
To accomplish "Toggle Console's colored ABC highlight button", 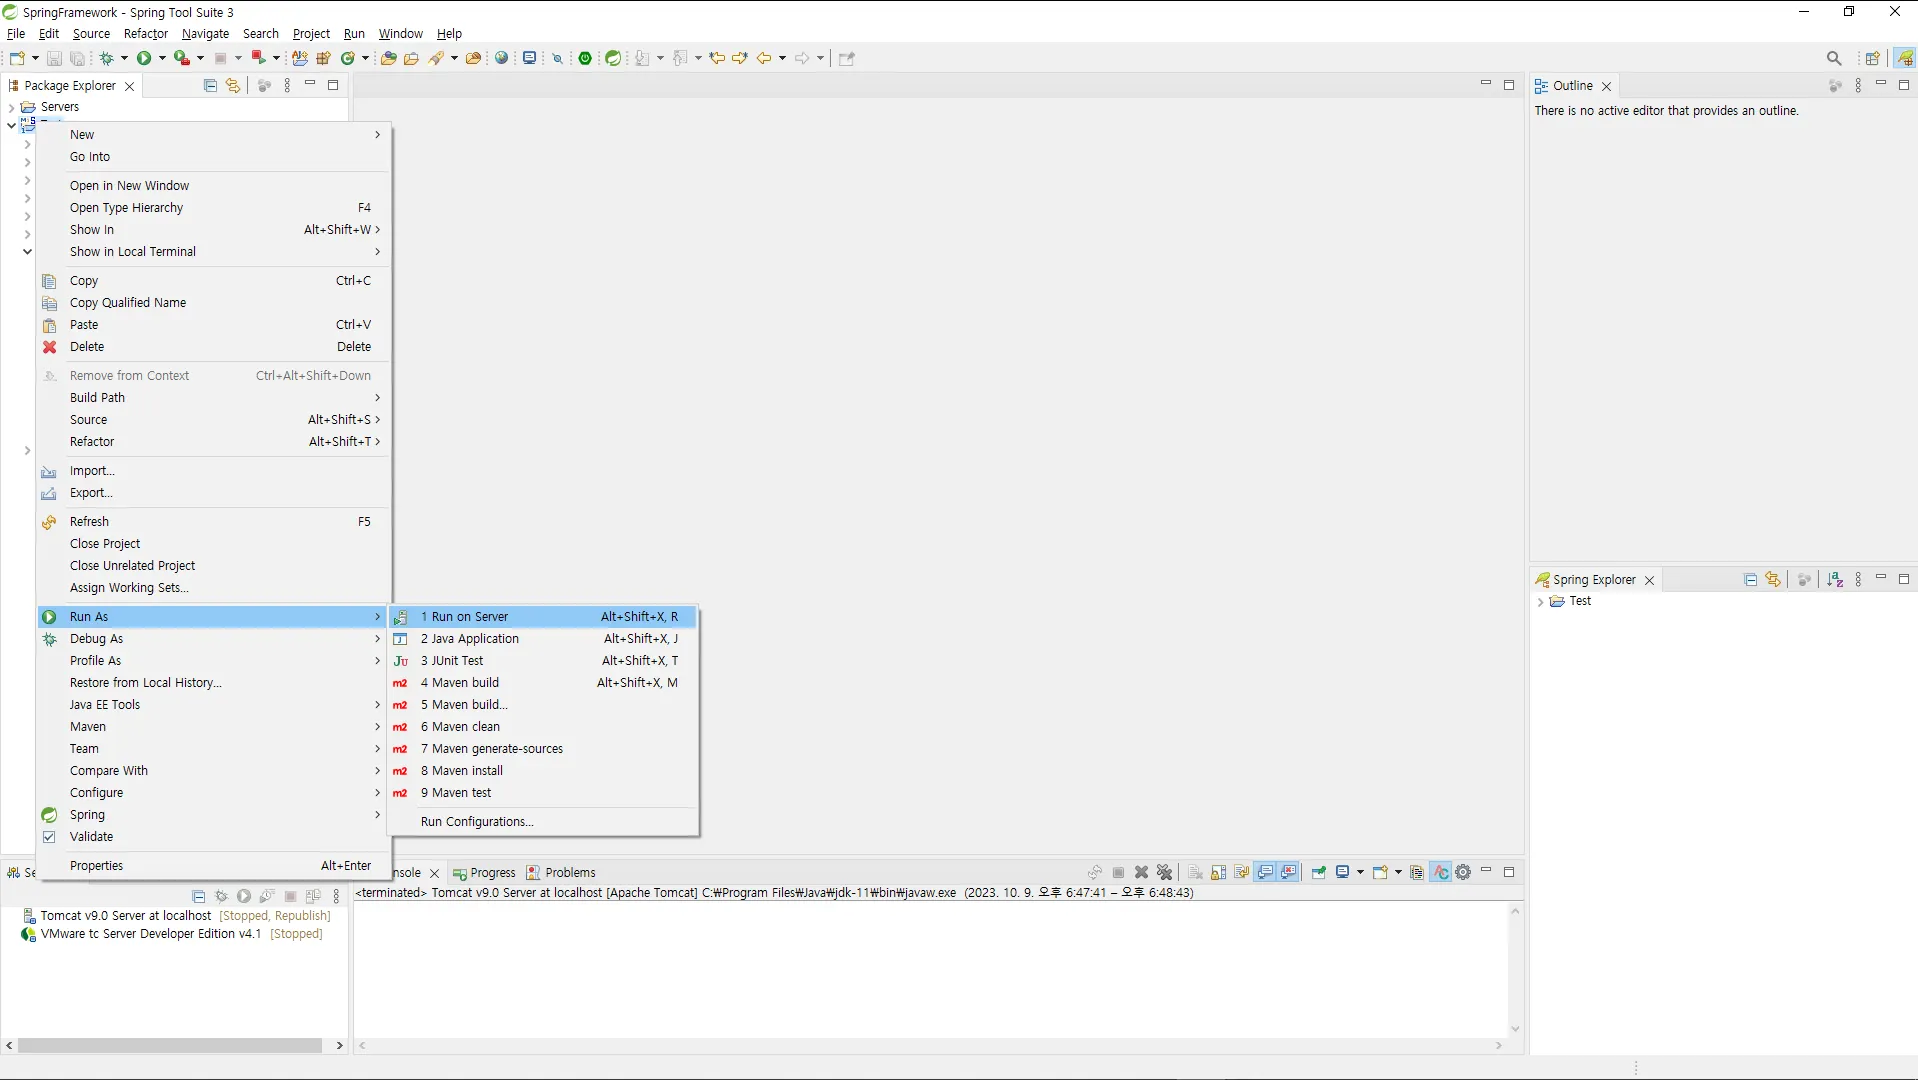I will pyautogui.click(x=1441, y=872).
